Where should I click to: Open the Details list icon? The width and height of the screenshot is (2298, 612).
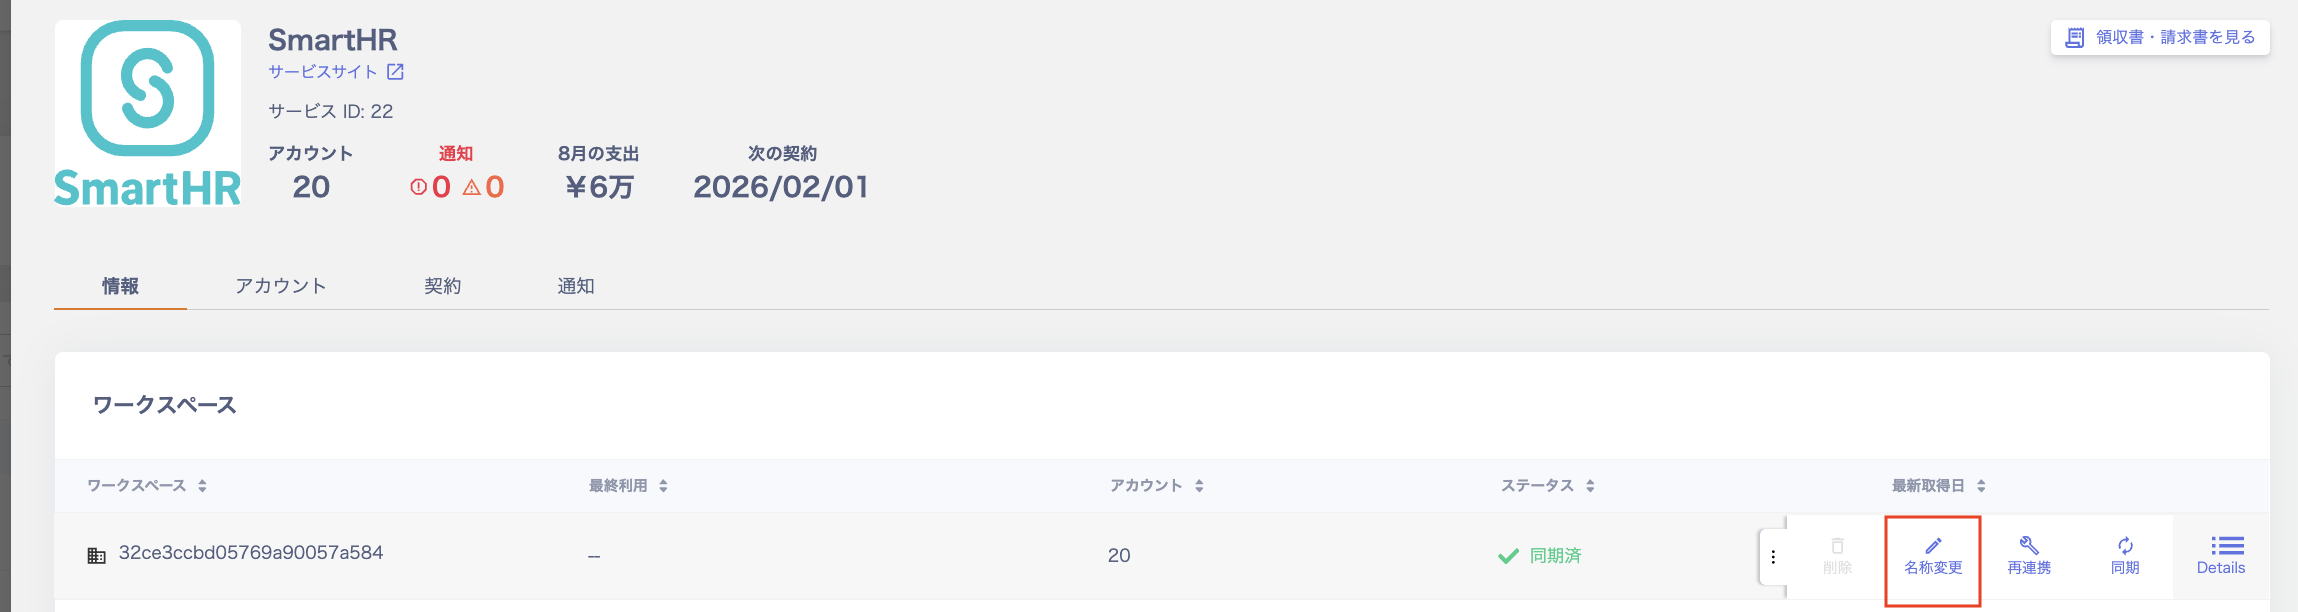2221,546
